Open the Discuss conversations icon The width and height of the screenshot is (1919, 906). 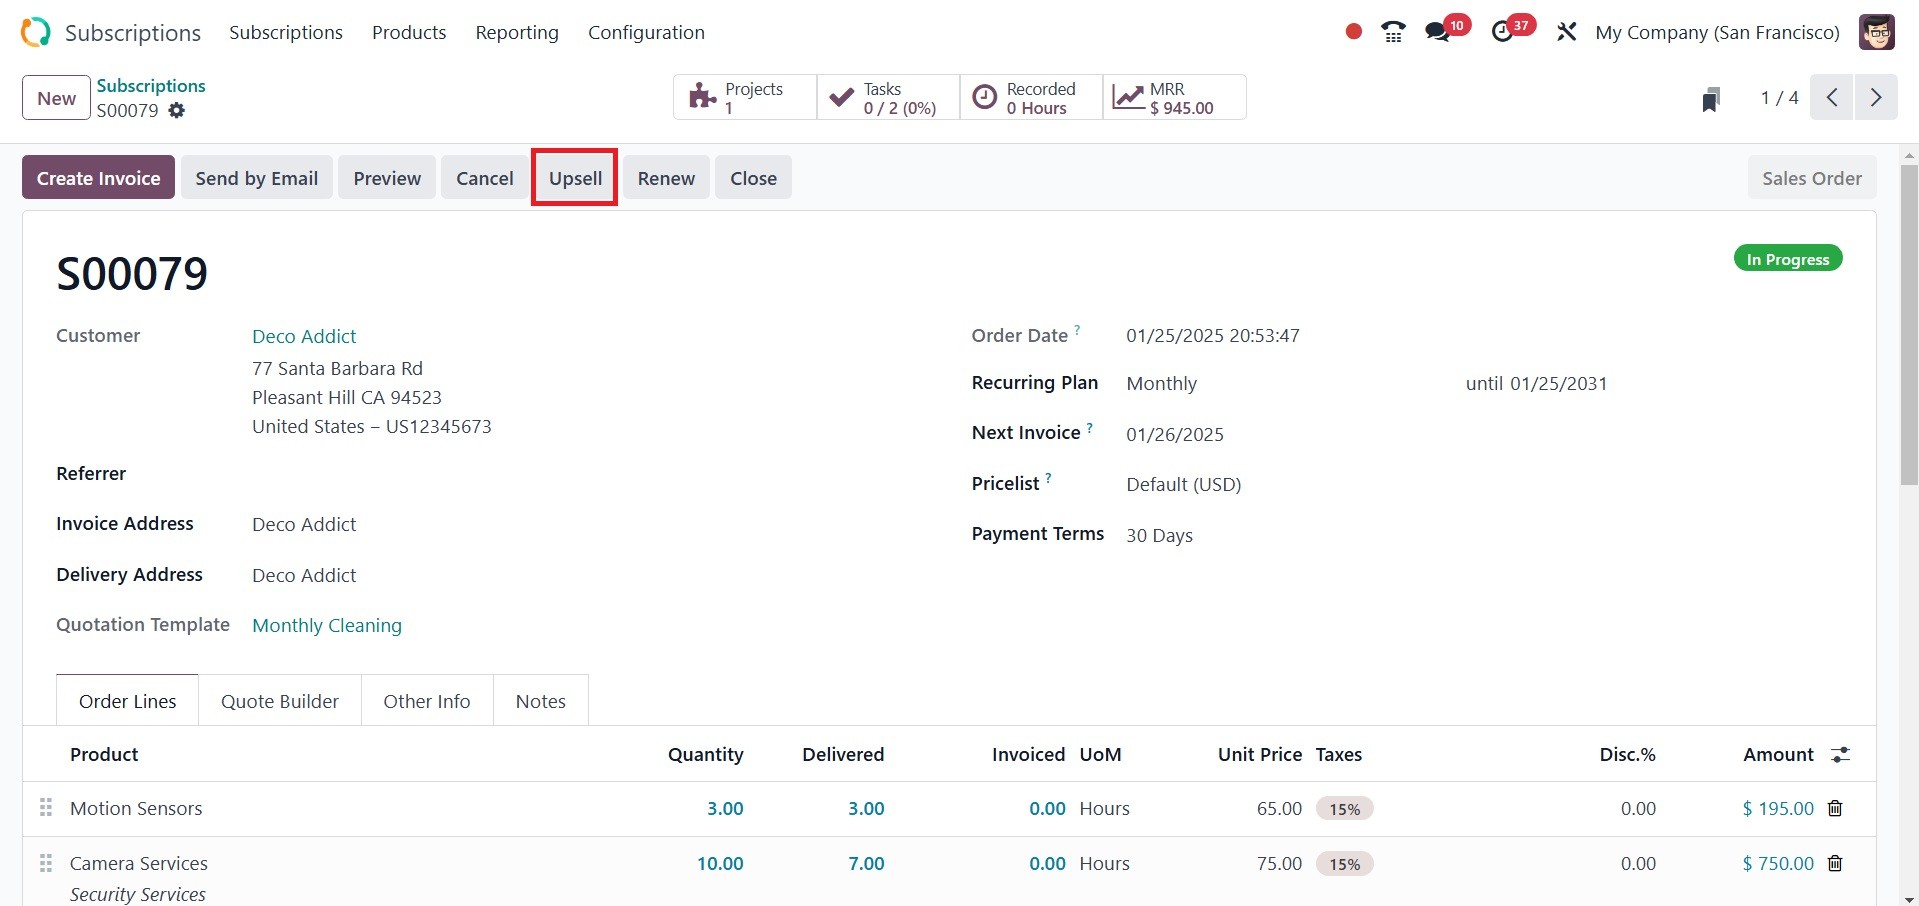[1438, 32]
